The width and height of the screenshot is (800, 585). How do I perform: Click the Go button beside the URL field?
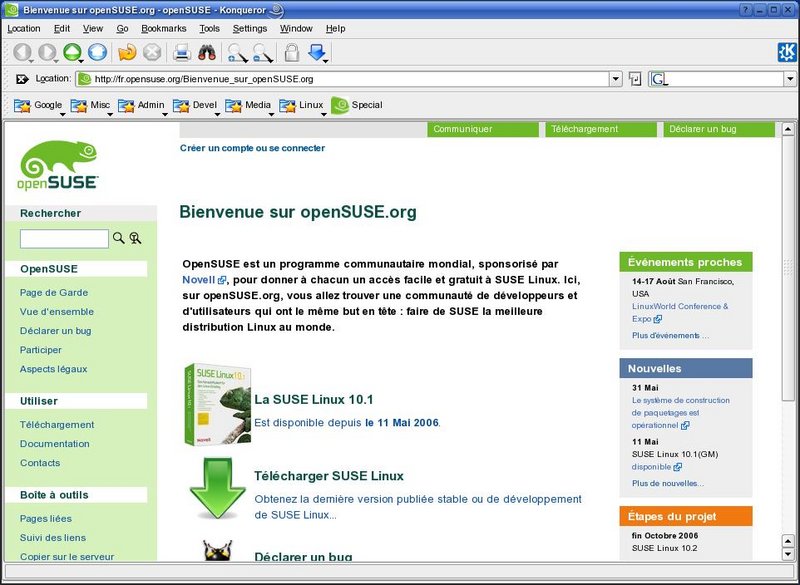[635, 79]
